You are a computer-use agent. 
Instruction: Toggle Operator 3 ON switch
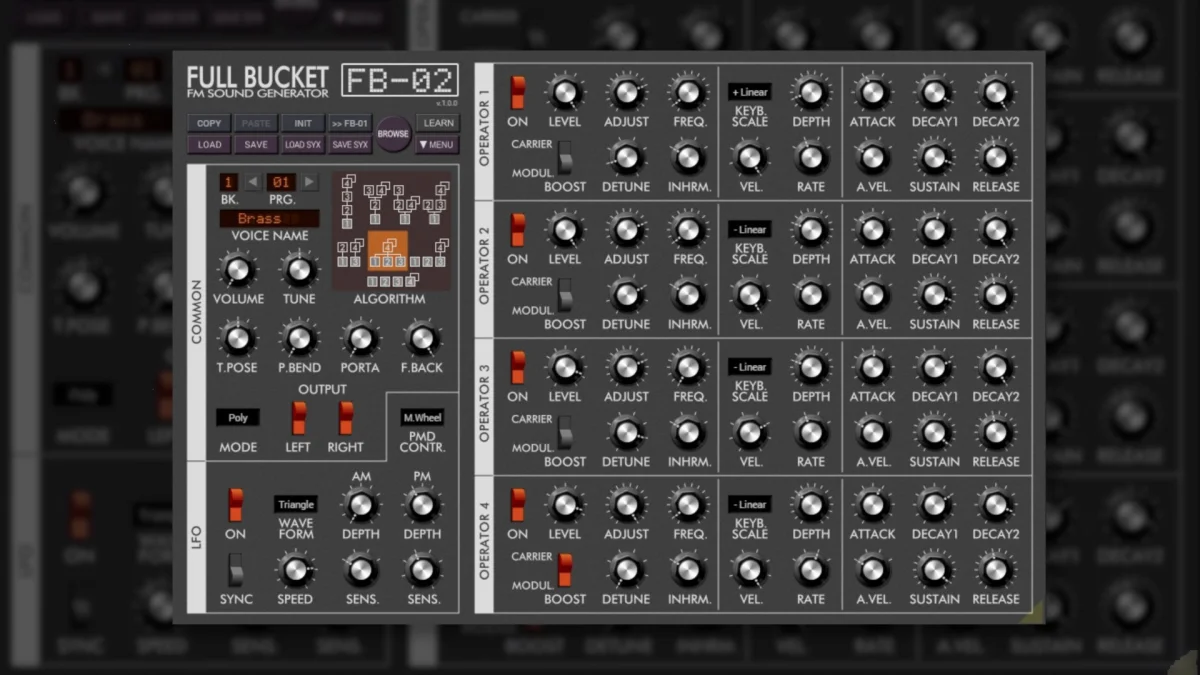517,367
